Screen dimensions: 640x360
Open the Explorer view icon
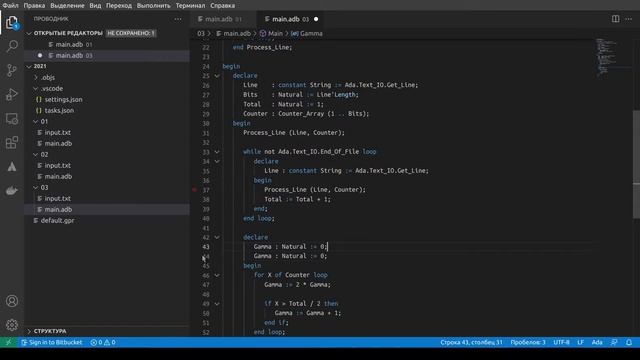click(x=12, y=22)
